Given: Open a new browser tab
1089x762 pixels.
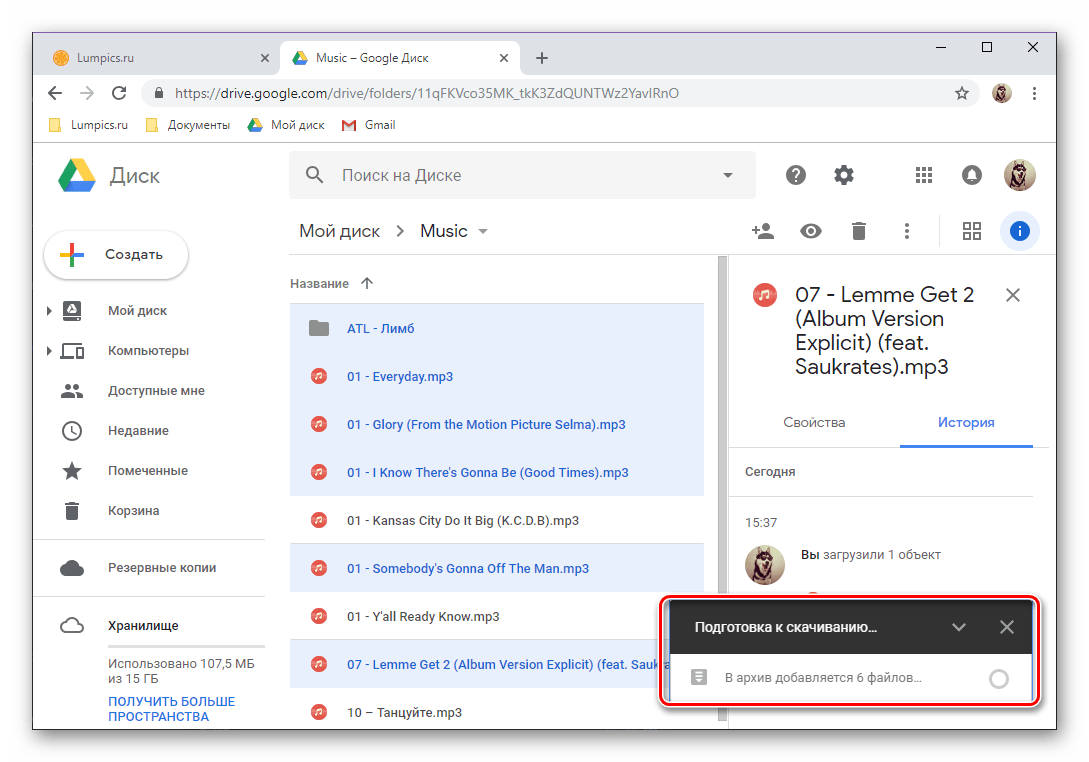Looking at the screenshot, I should (542, 58).
